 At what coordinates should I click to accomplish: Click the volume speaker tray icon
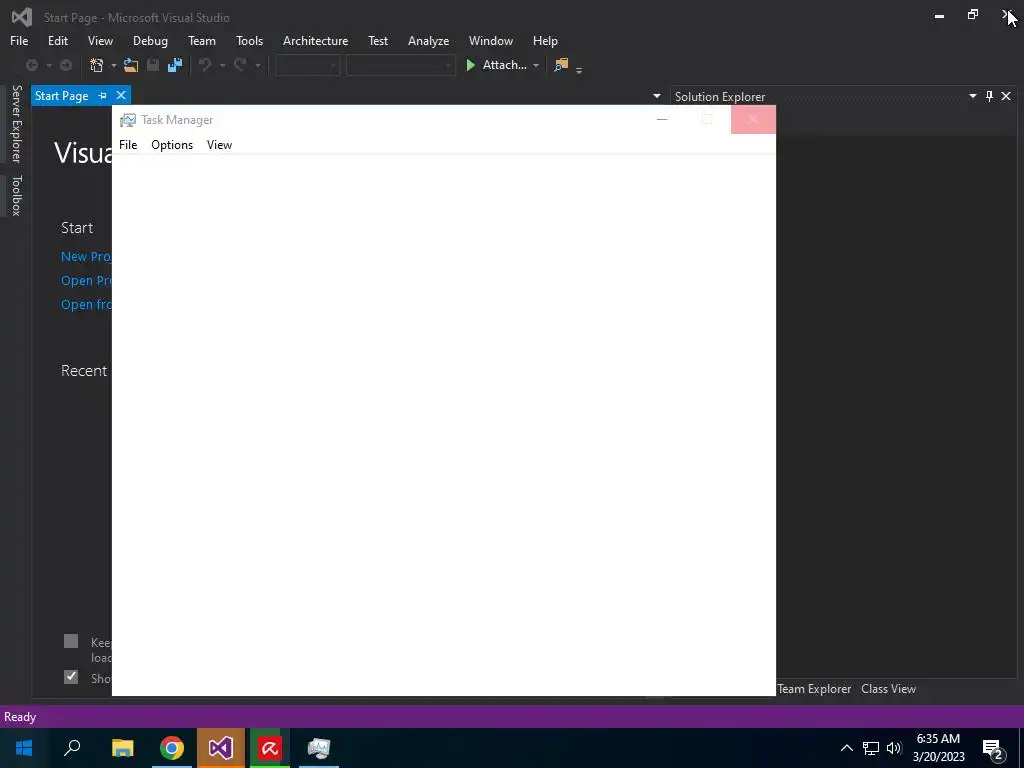[894, 748]
